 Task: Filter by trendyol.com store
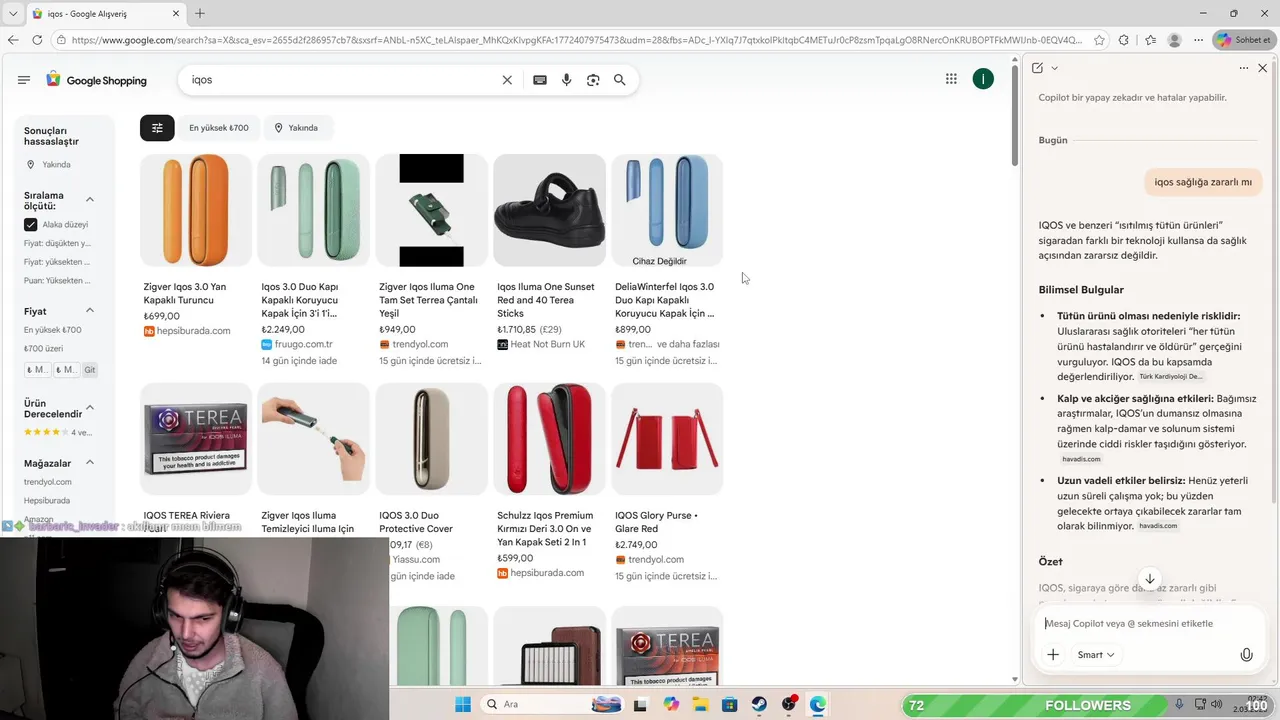[x=48, y=482]
